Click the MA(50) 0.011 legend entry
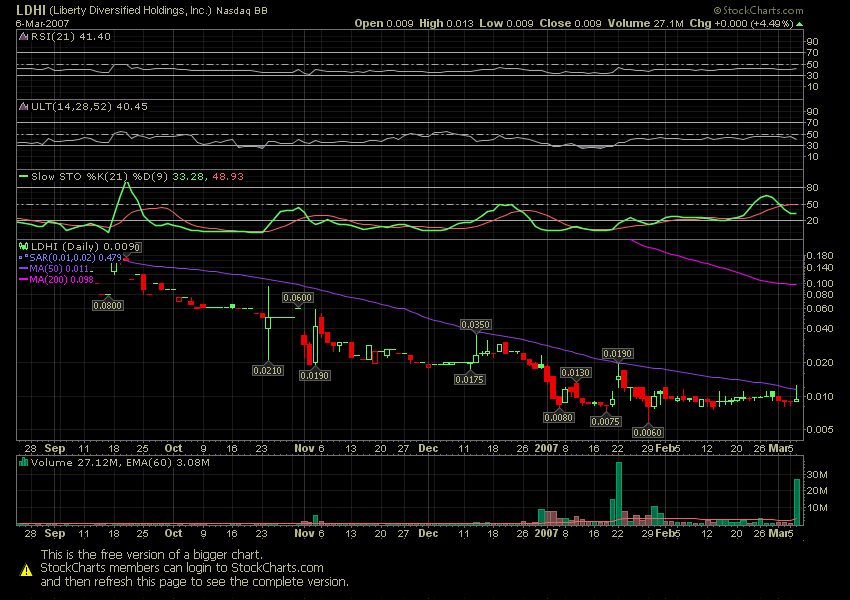 (59, 269)
